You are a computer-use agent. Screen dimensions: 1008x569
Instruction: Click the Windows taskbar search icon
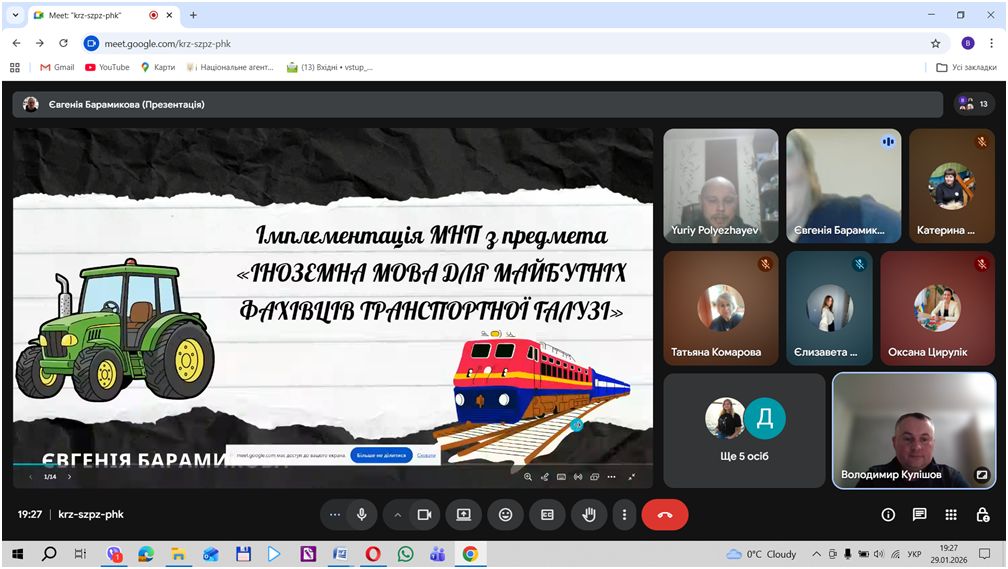tap(48, 553)
